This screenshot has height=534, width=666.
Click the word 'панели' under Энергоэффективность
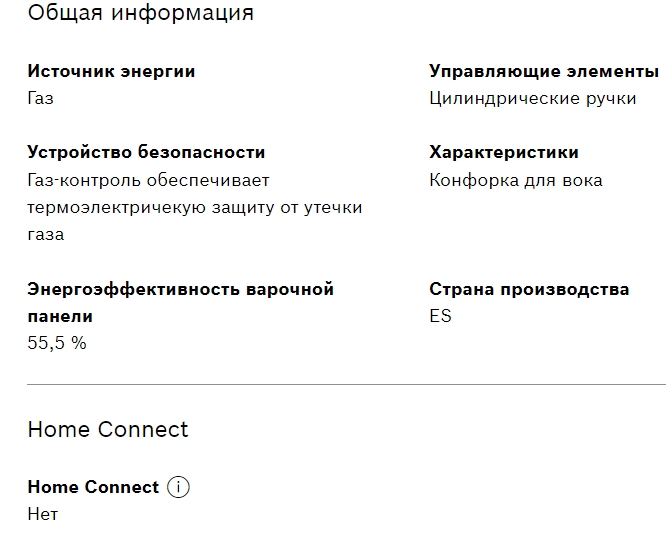point(60,316)
